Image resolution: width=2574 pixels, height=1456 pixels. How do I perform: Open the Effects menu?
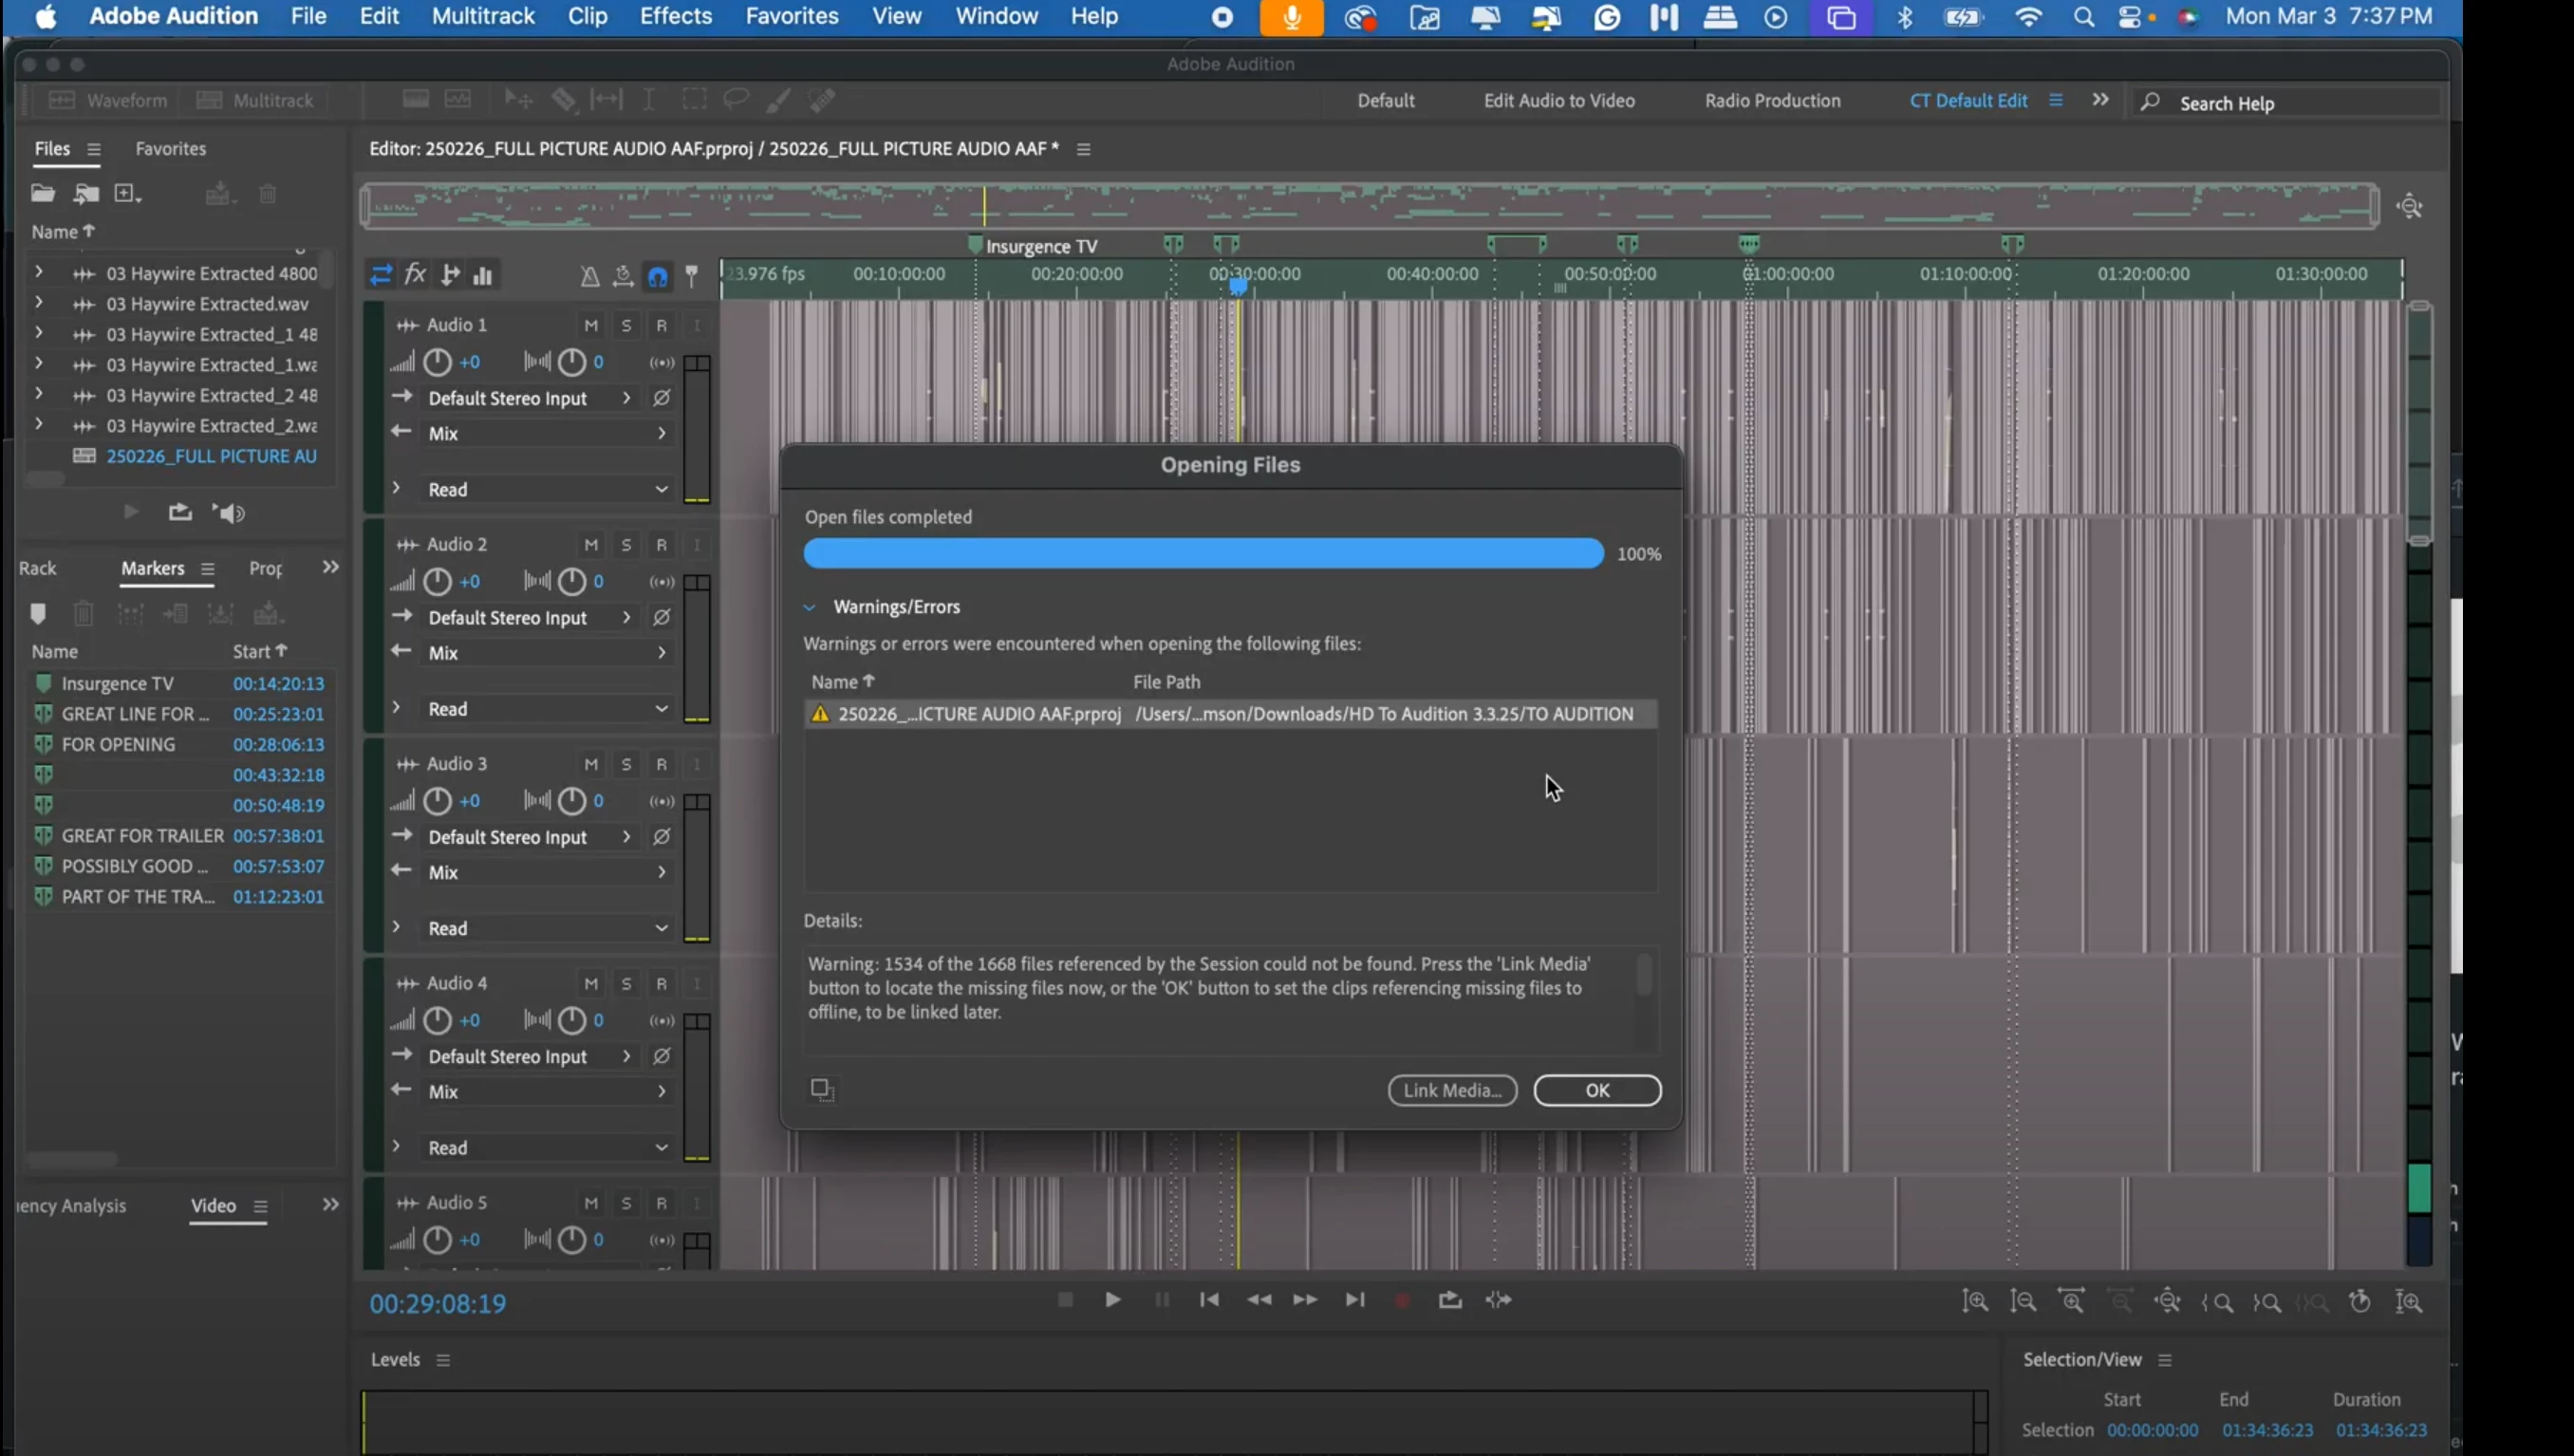coord(675,16)
